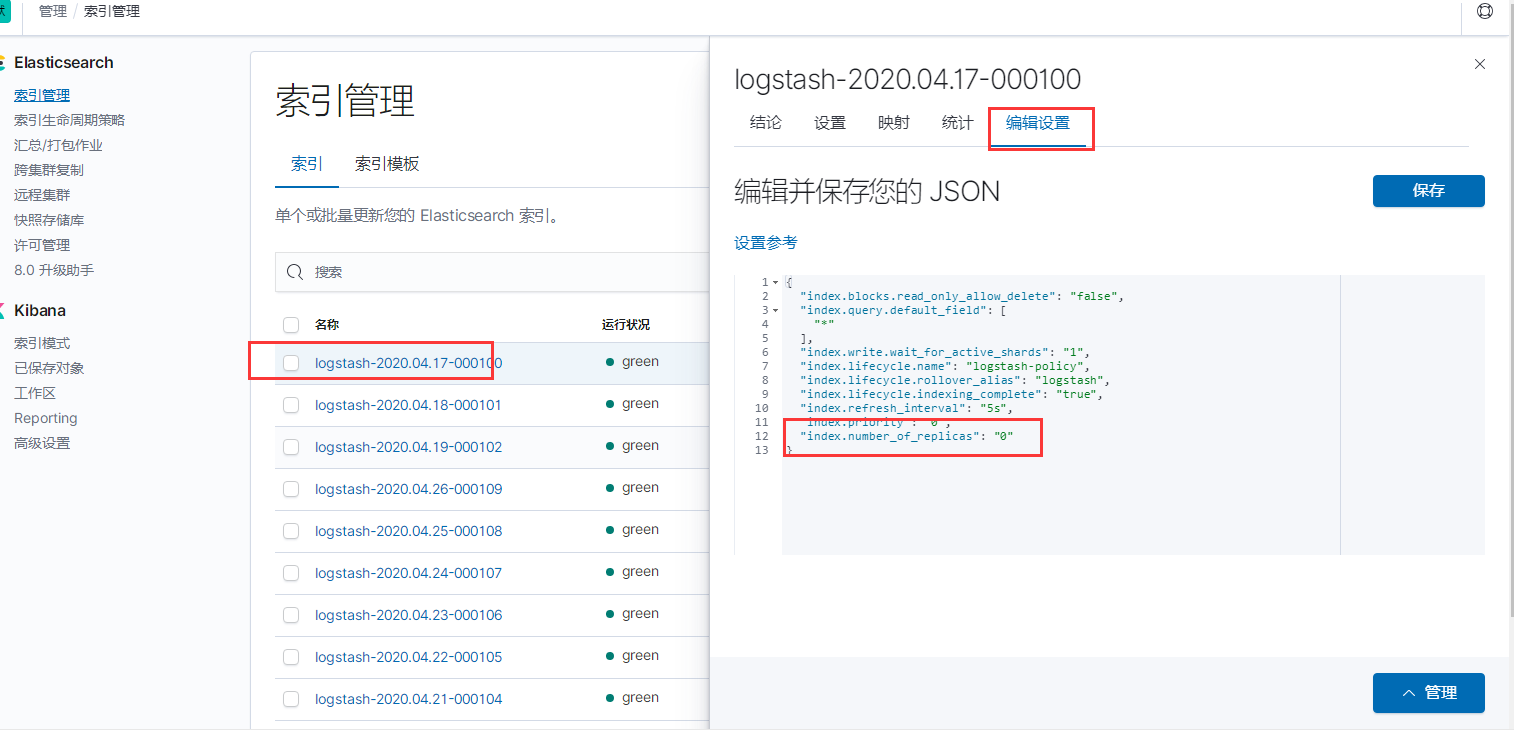The image size is (1514, 731).
Task: Open the 管理 dropdown in the flyout footer
Action: [1428, 693]
